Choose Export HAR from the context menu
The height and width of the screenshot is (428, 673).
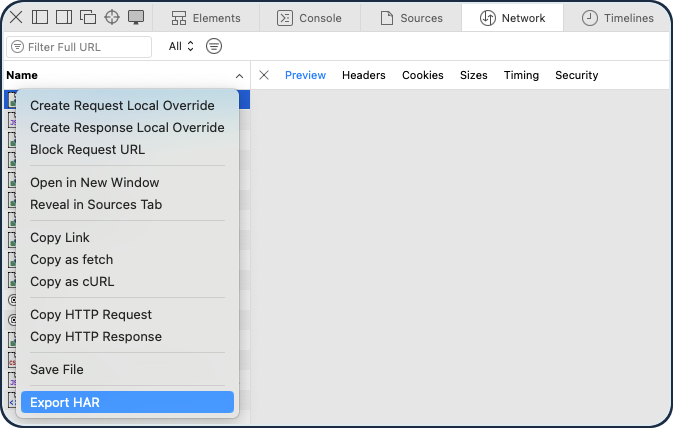pyautogui.click(x=127, y=402)
